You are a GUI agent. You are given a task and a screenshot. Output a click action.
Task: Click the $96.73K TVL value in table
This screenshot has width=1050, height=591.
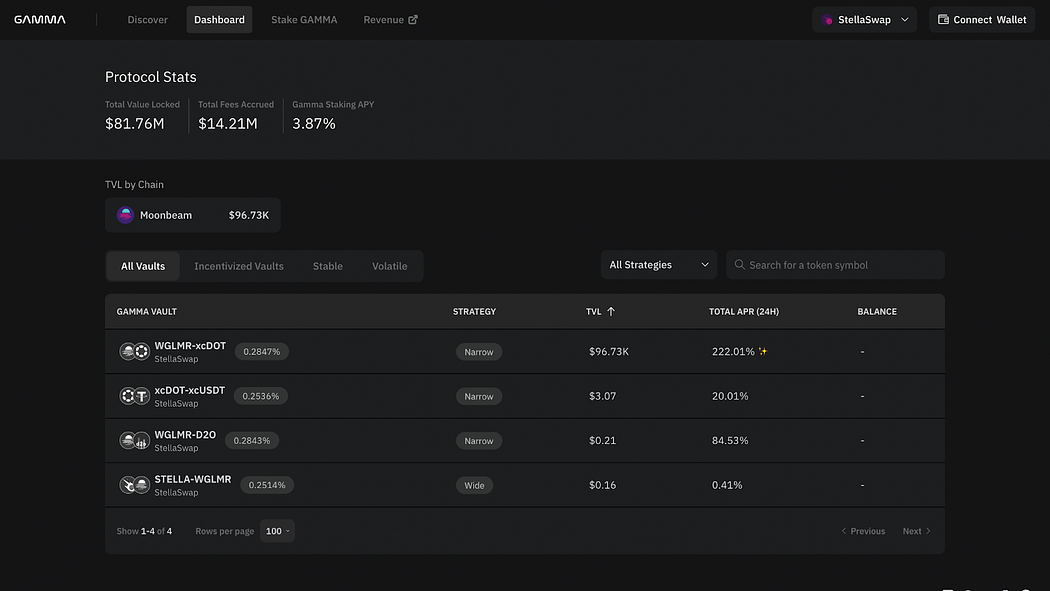click(x=609, y=351)
